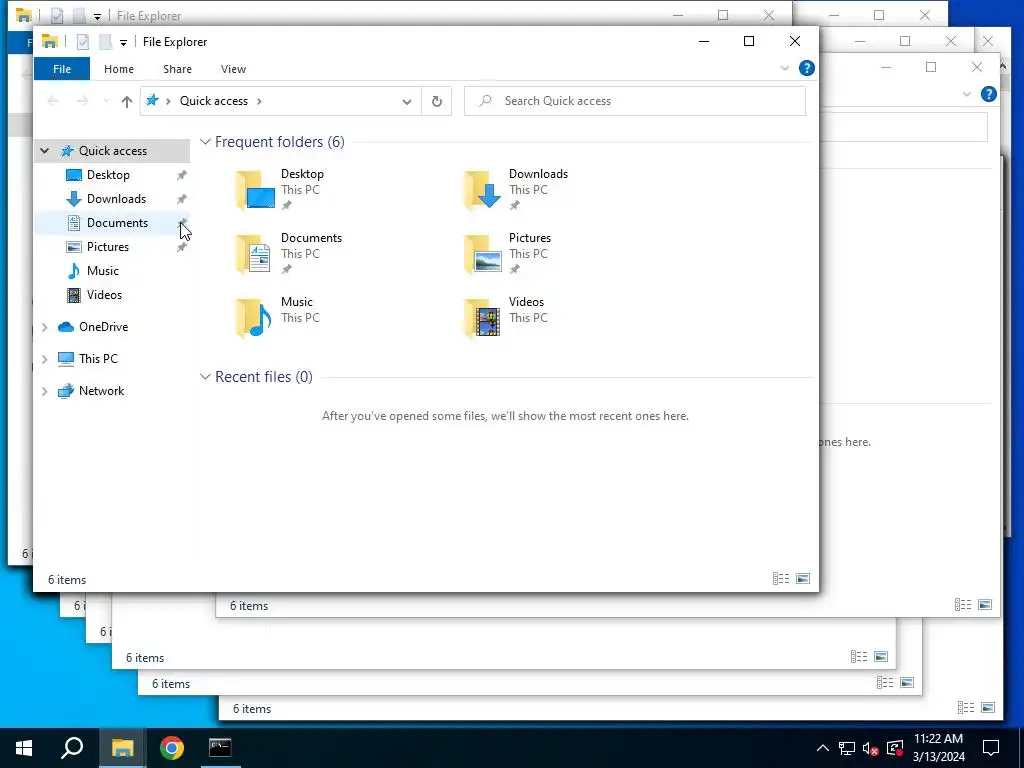Select Network in the navigation pane
1024x768 pixels.
click(101, 391)
